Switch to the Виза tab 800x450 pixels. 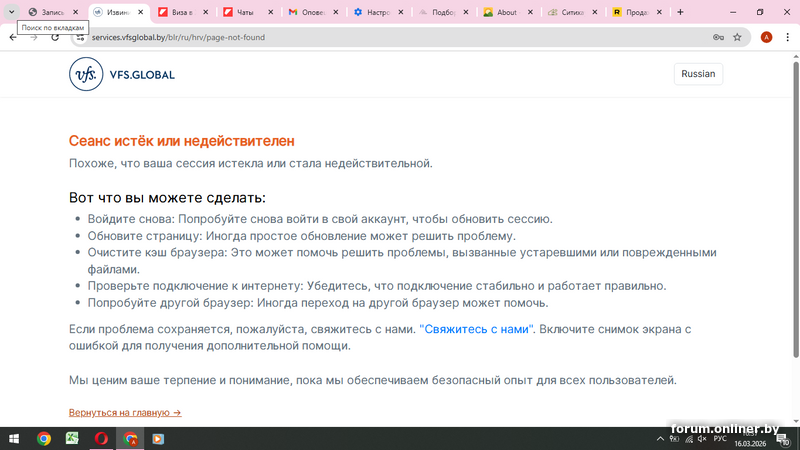(x=183, y=12)
